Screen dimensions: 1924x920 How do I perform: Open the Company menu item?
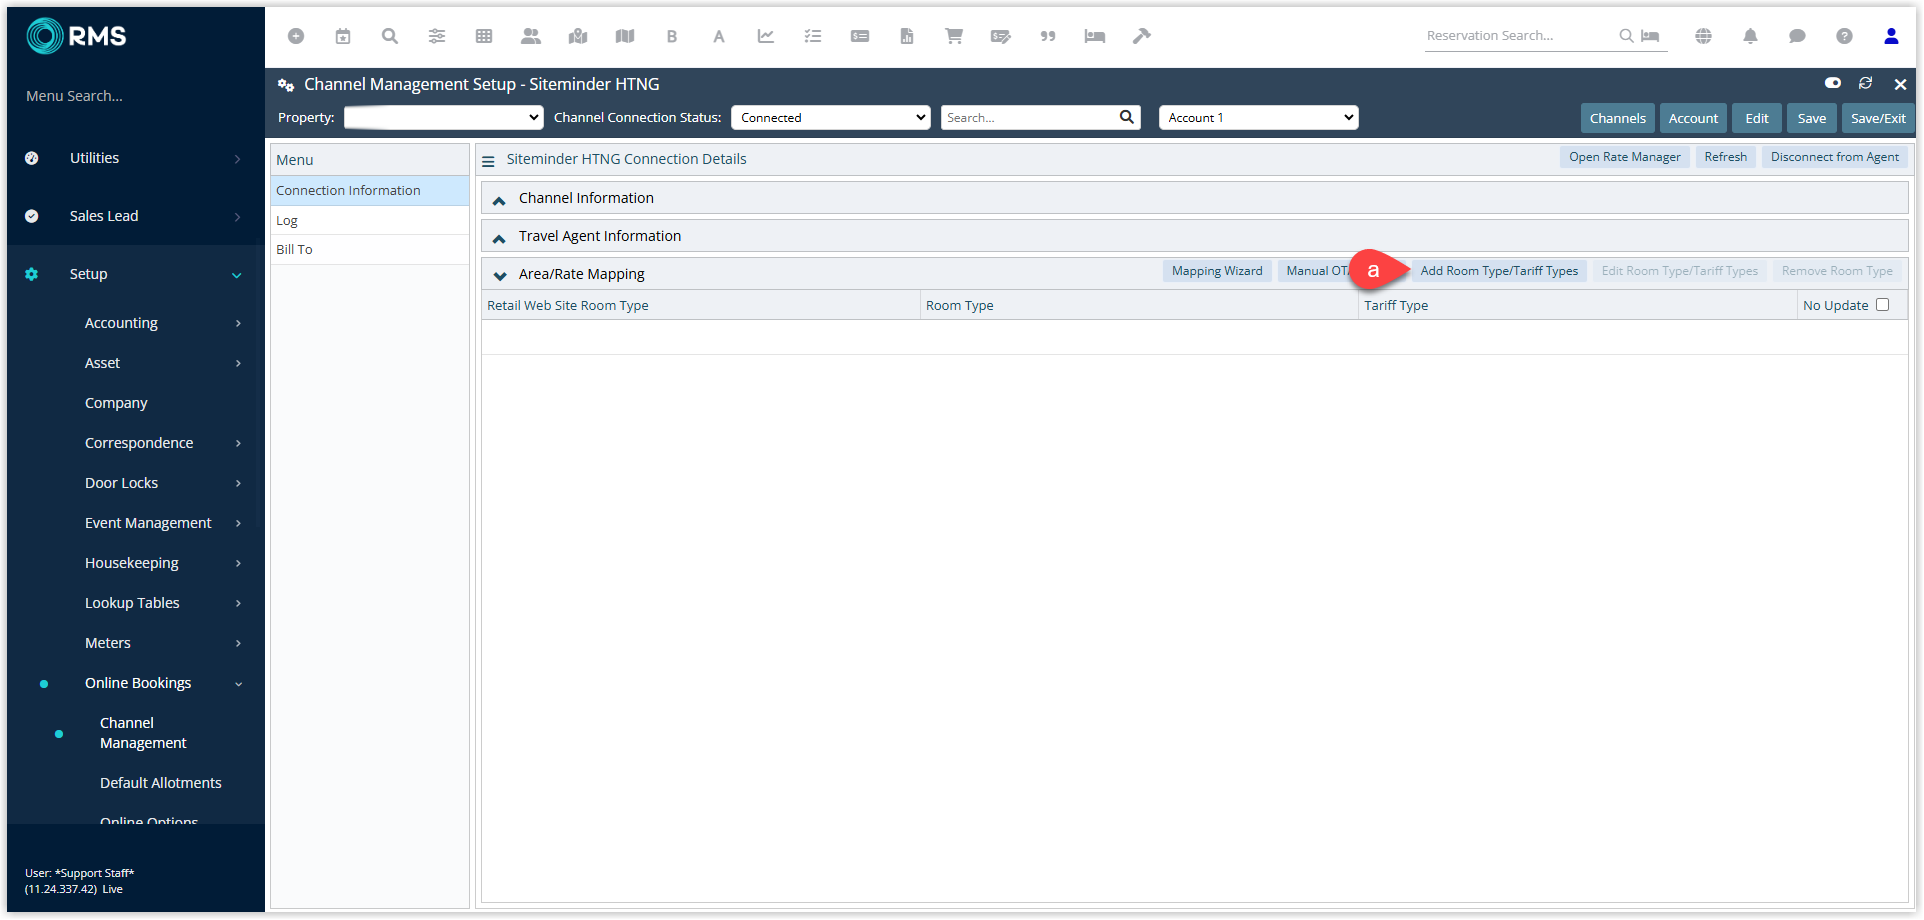tap(116, 403)
